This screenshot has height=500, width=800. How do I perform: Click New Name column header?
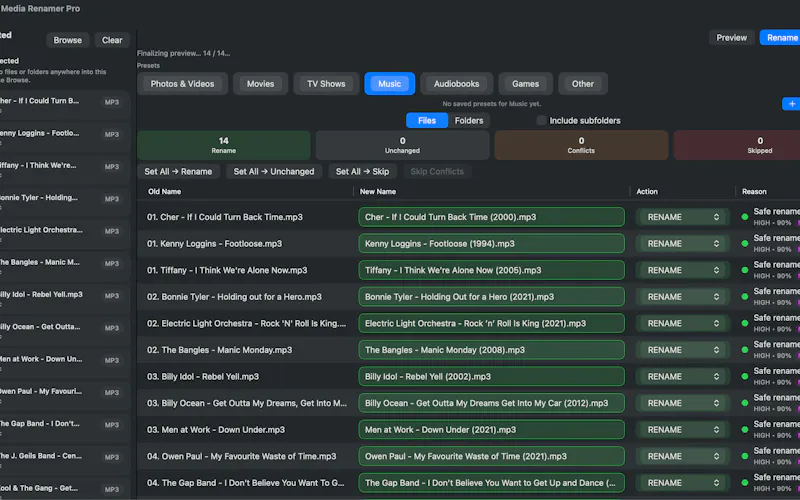(x=378, y=191)
